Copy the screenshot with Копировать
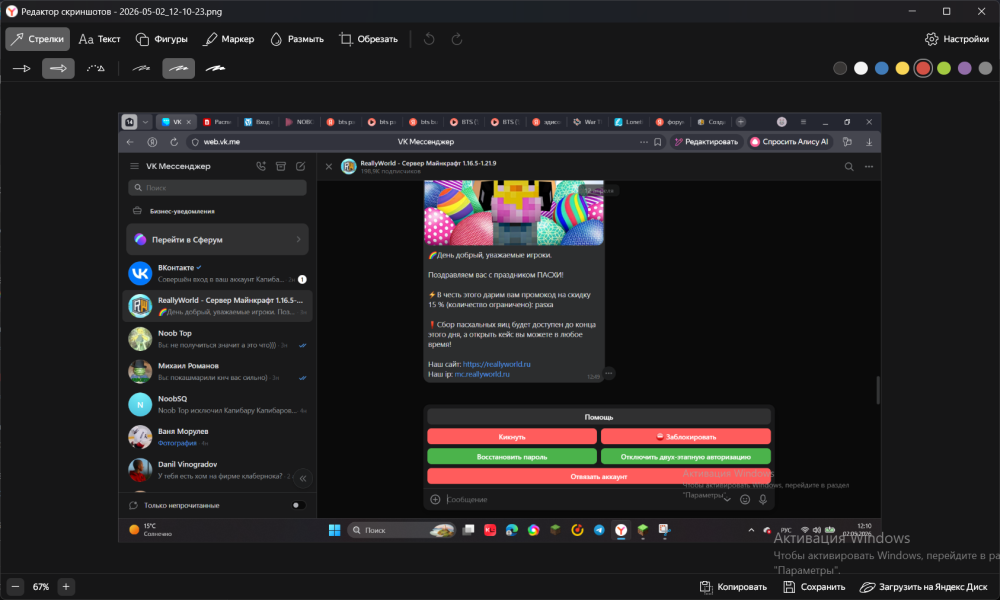This screenshot has height=600, width=1000. coord(733,587)
